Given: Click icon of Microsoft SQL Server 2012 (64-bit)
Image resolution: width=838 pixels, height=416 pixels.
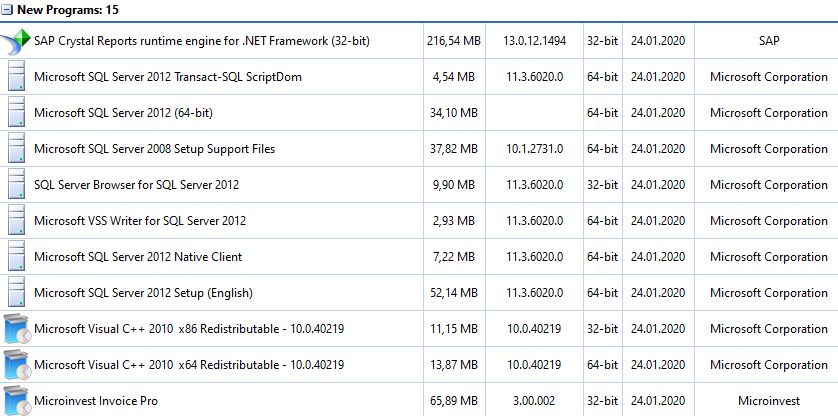Looking at the screenshot, I should pyautogui.click(x=17, y=112).
